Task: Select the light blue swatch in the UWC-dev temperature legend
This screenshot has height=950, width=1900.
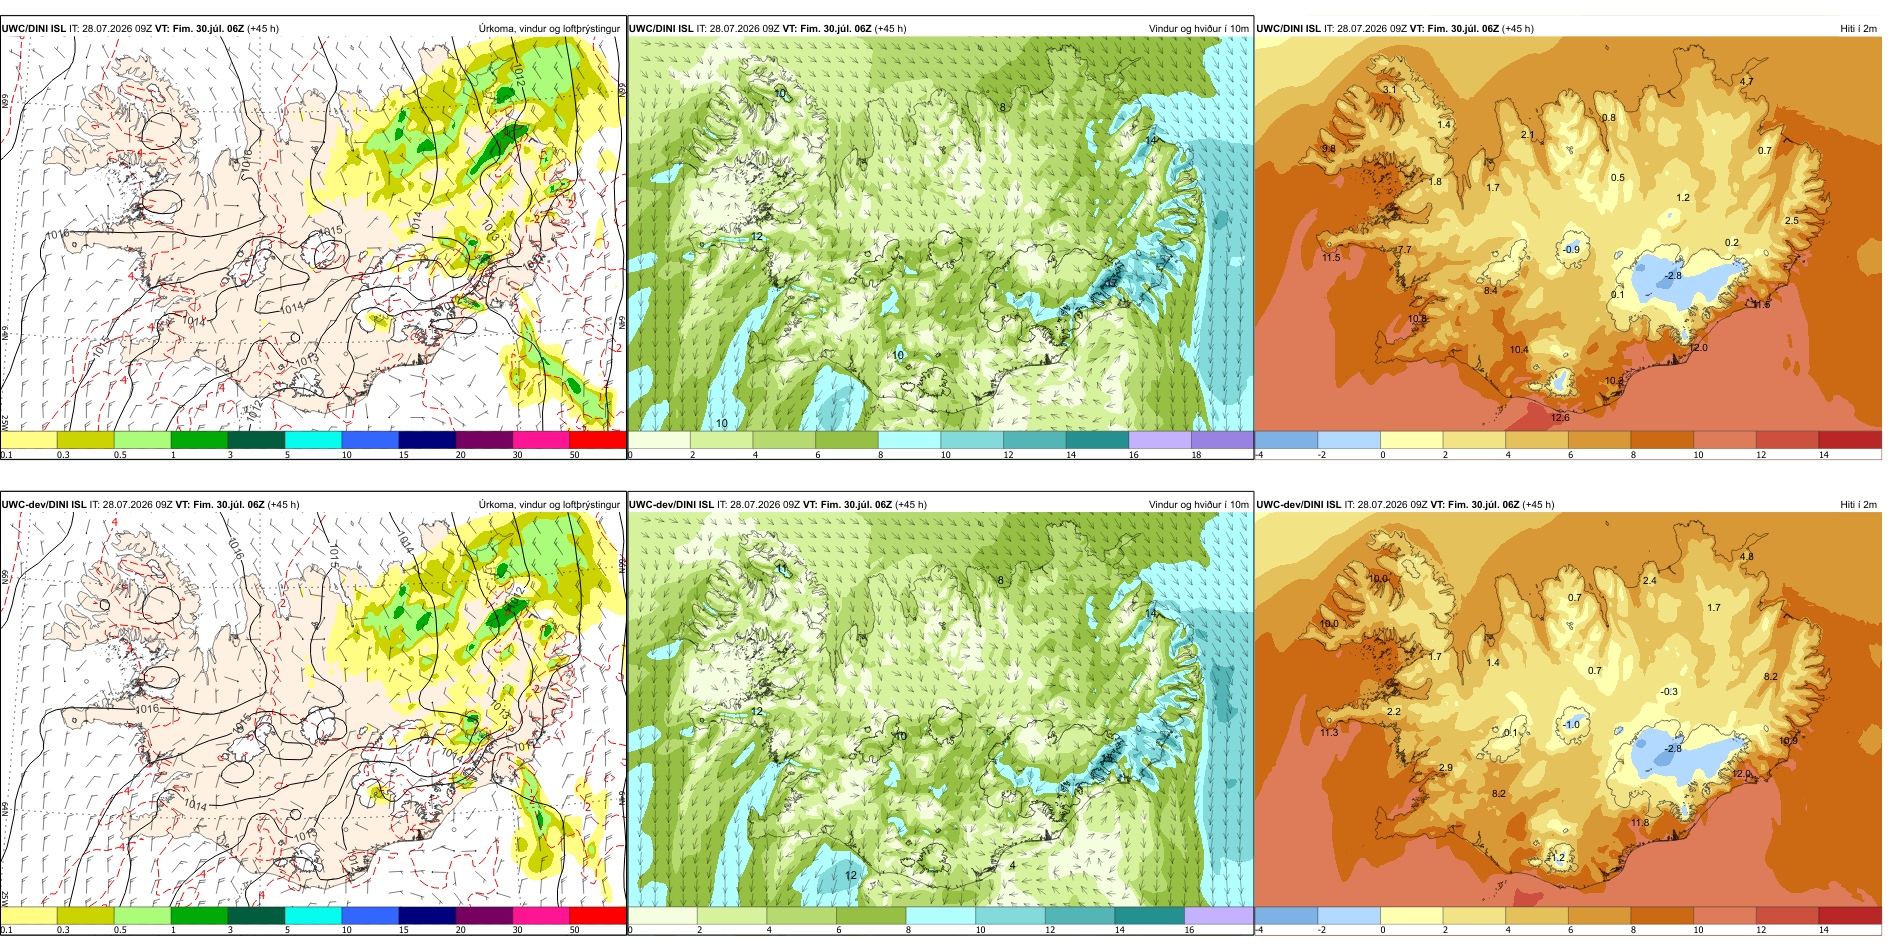Action: click(1349, 915)
